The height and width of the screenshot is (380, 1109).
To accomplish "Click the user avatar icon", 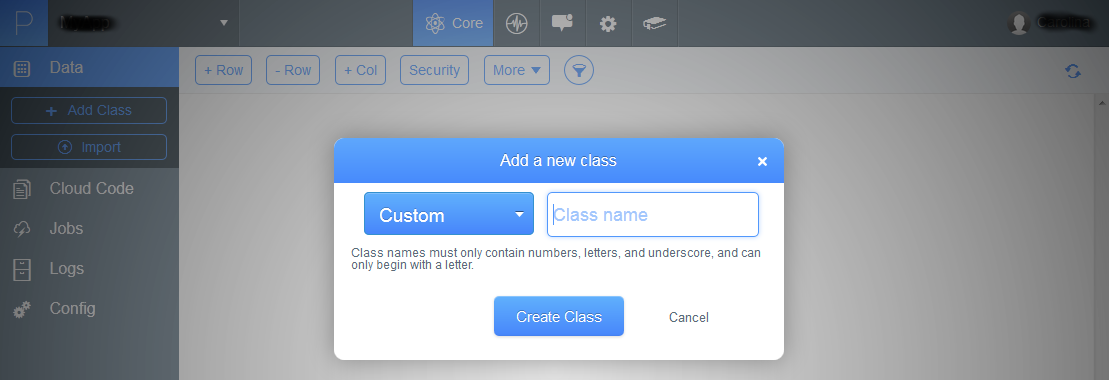I will tap(1018, 23).
